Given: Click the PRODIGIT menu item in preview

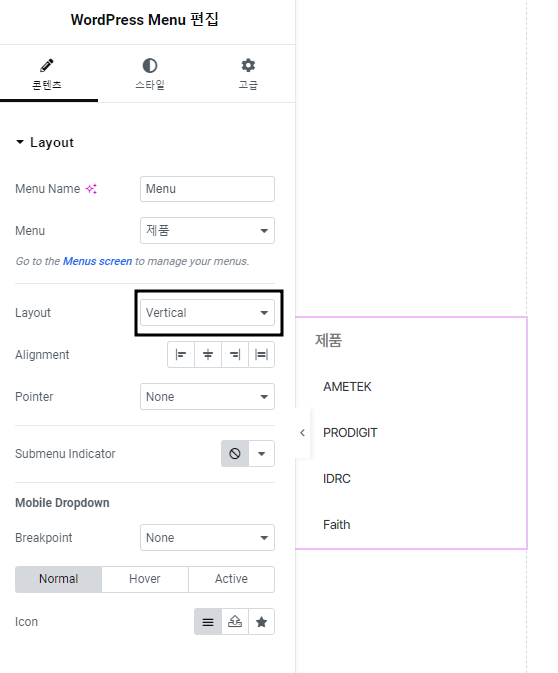Looking at the screenshot, I should [350, 433].
